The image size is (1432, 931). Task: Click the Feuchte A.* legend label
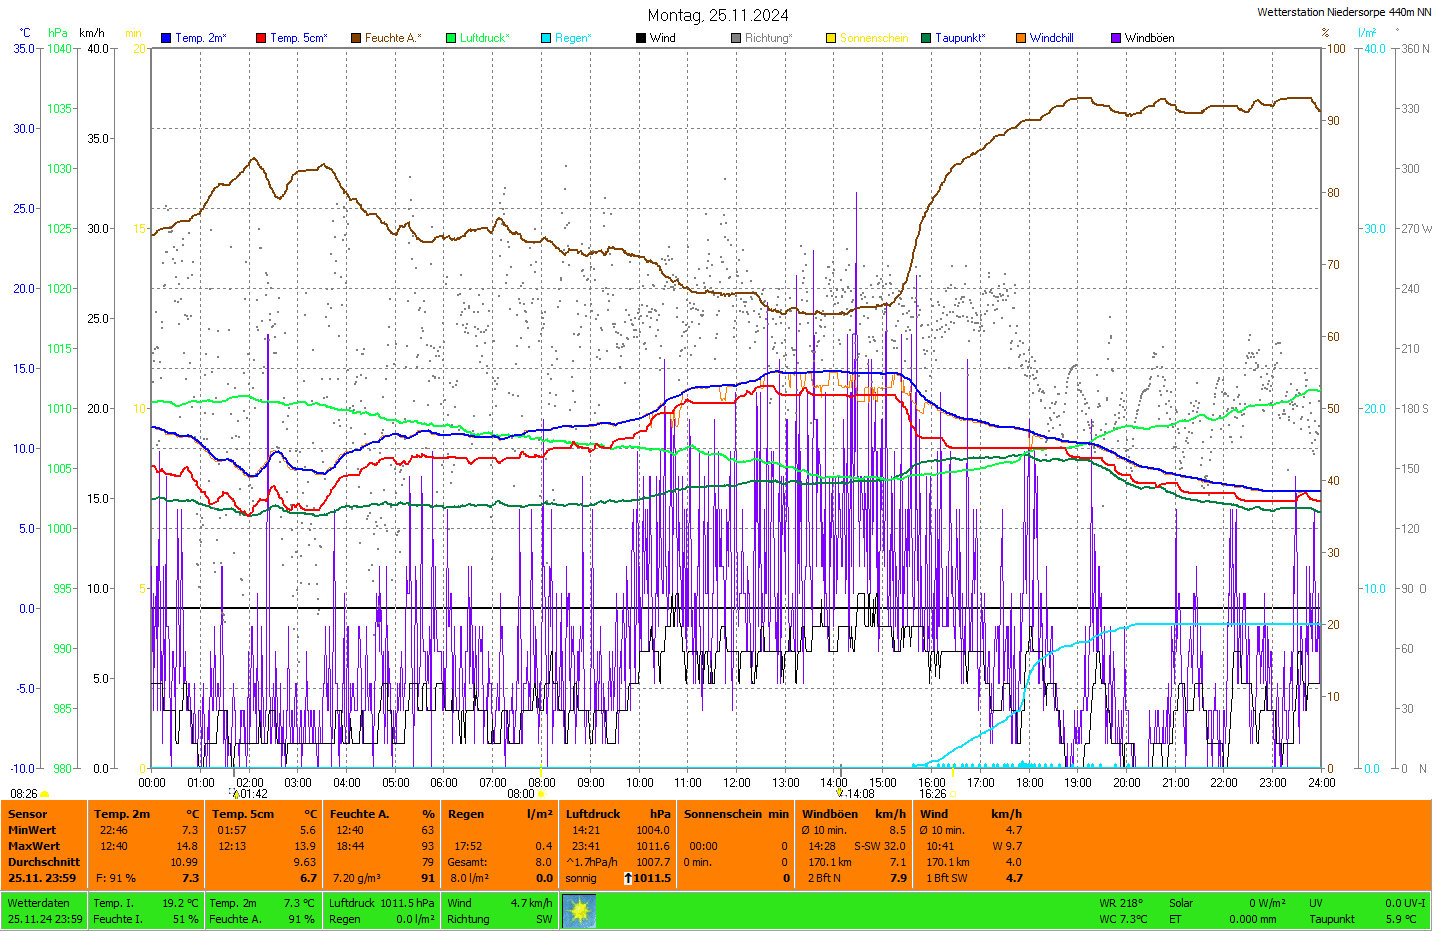click(392, 38)
